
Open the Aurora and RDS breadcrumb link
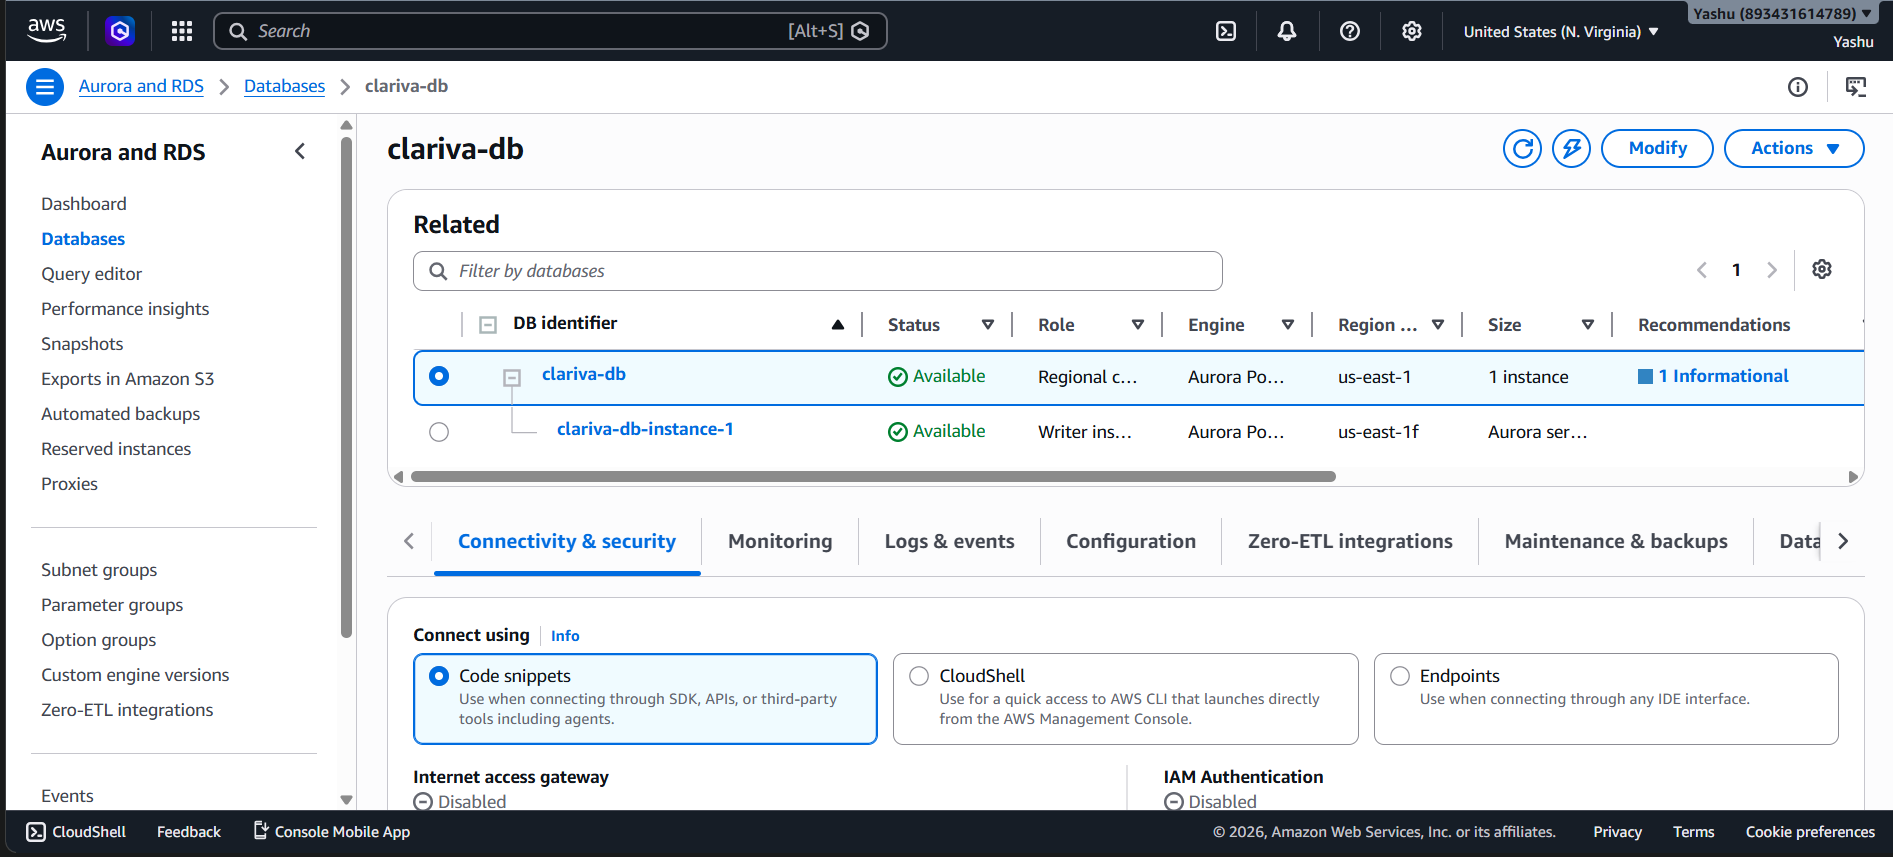pyautogui.click(x=141, y=87)
